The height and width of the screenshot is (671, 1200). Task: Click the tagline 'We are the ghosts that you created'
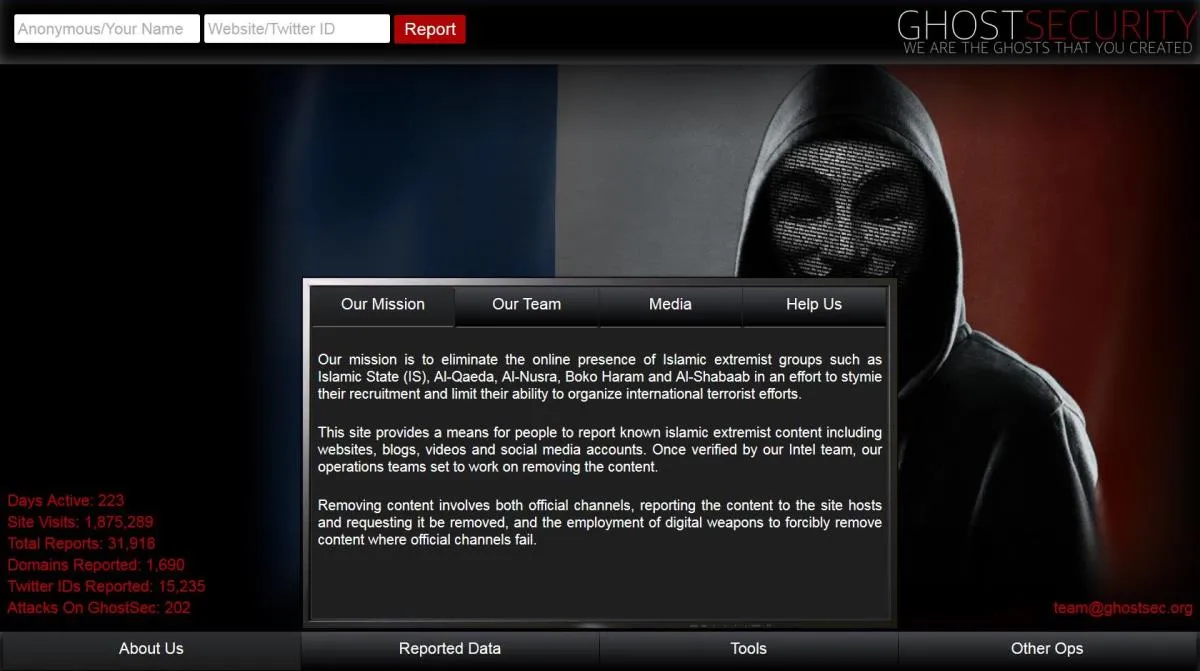pyautogui.click(x=1047, y=48)
